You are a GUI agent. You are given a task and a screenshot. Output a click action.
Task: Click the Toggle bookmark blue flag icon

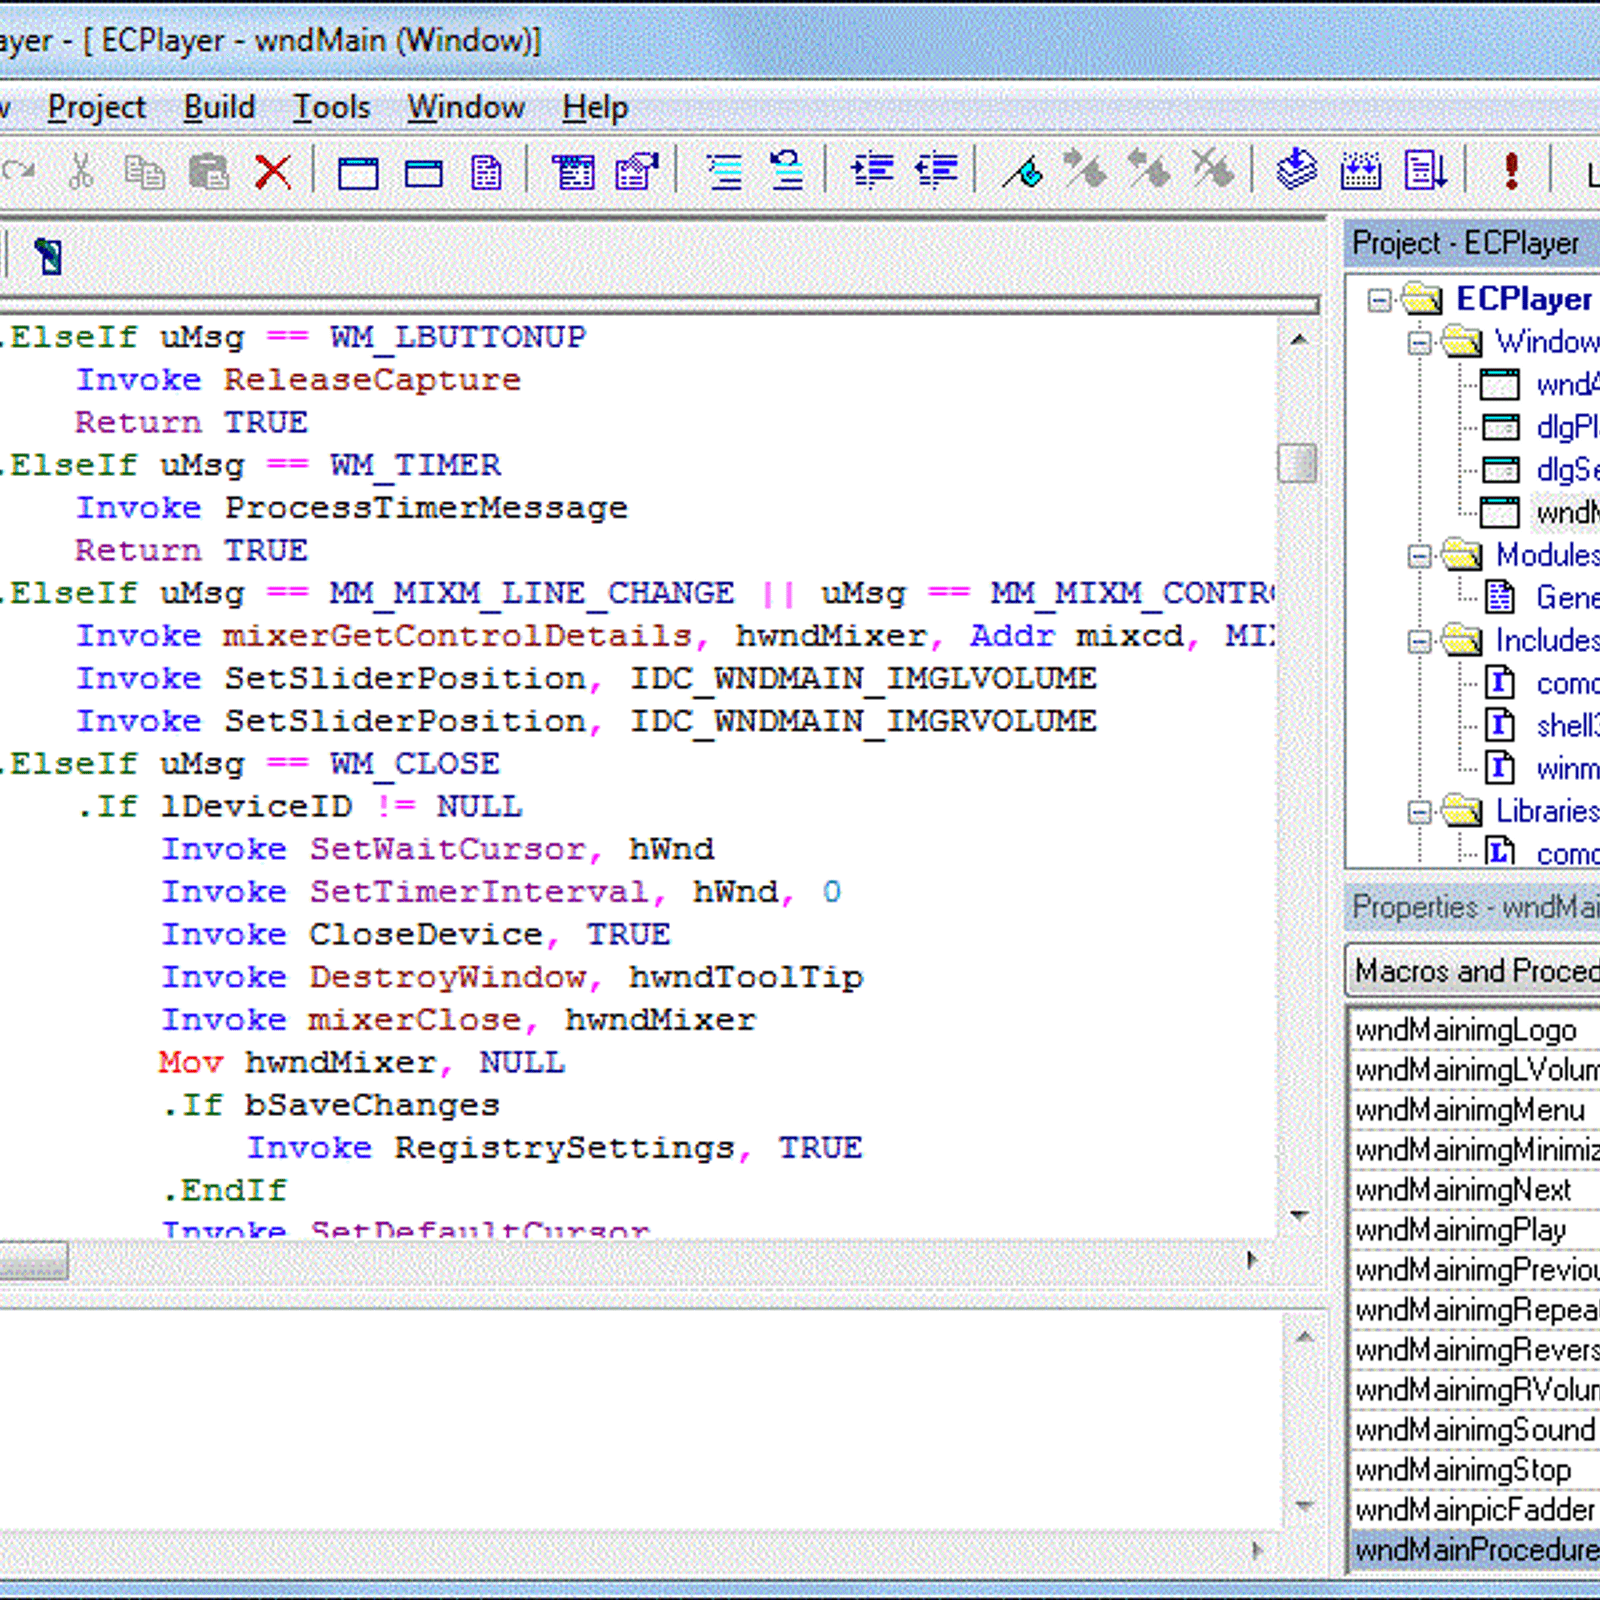(x=1023, y=172)
